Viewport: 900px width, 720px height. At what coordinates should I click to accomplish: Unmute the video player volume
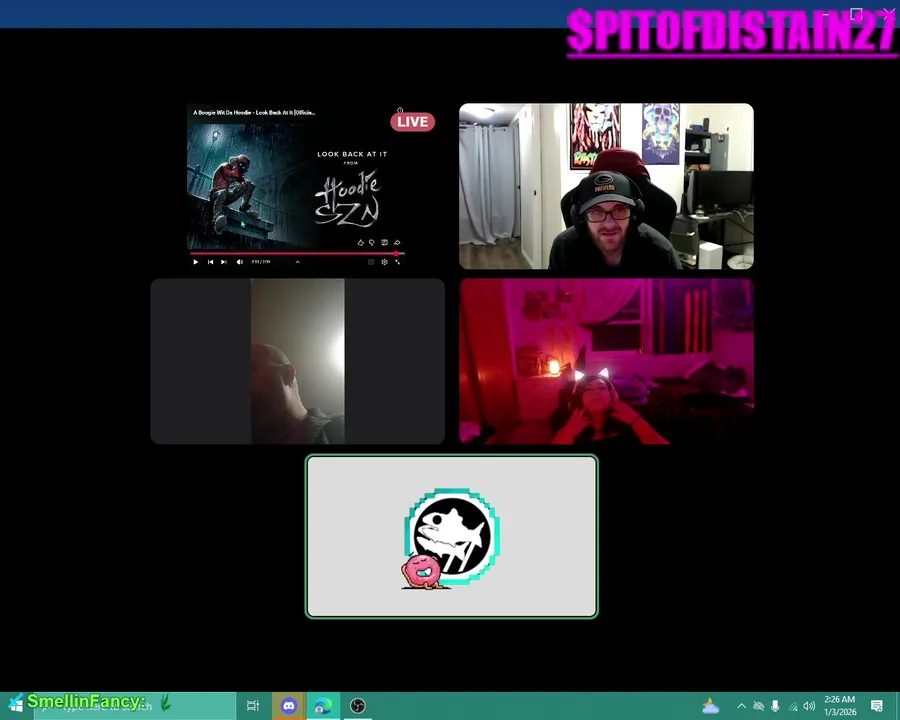(240, 262)
